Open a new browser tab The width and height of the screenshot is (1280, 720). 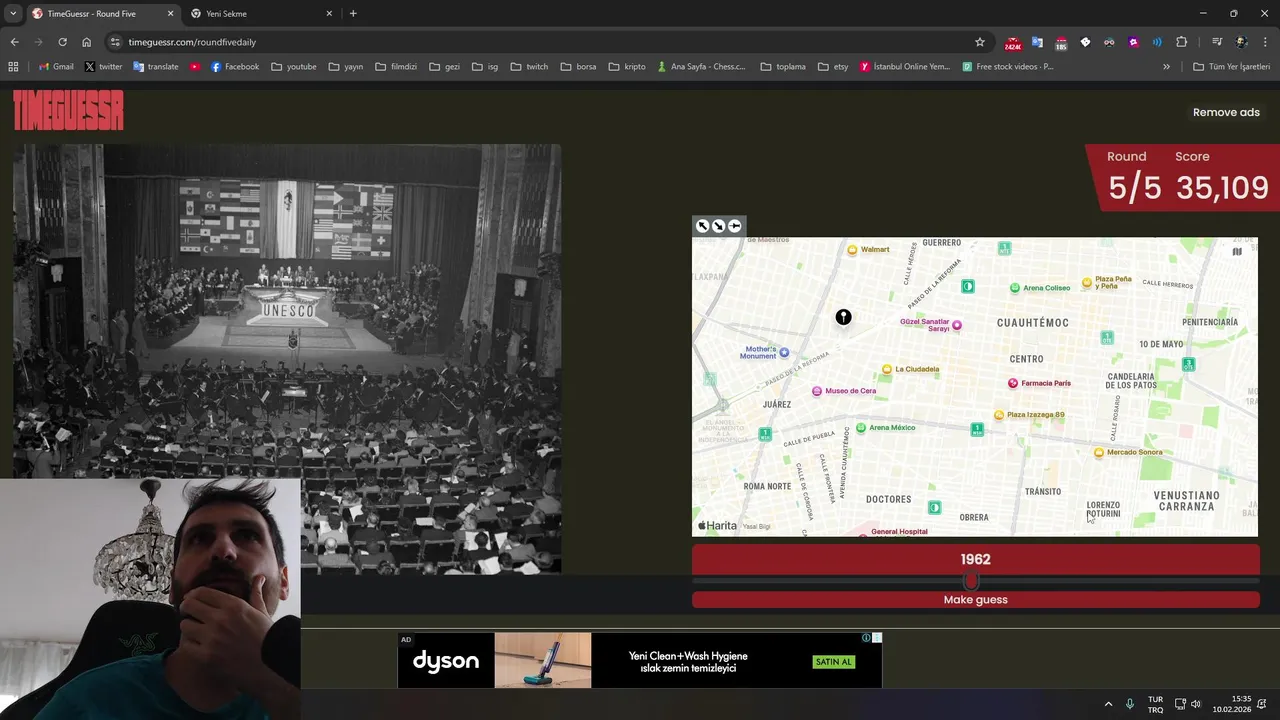353,14
